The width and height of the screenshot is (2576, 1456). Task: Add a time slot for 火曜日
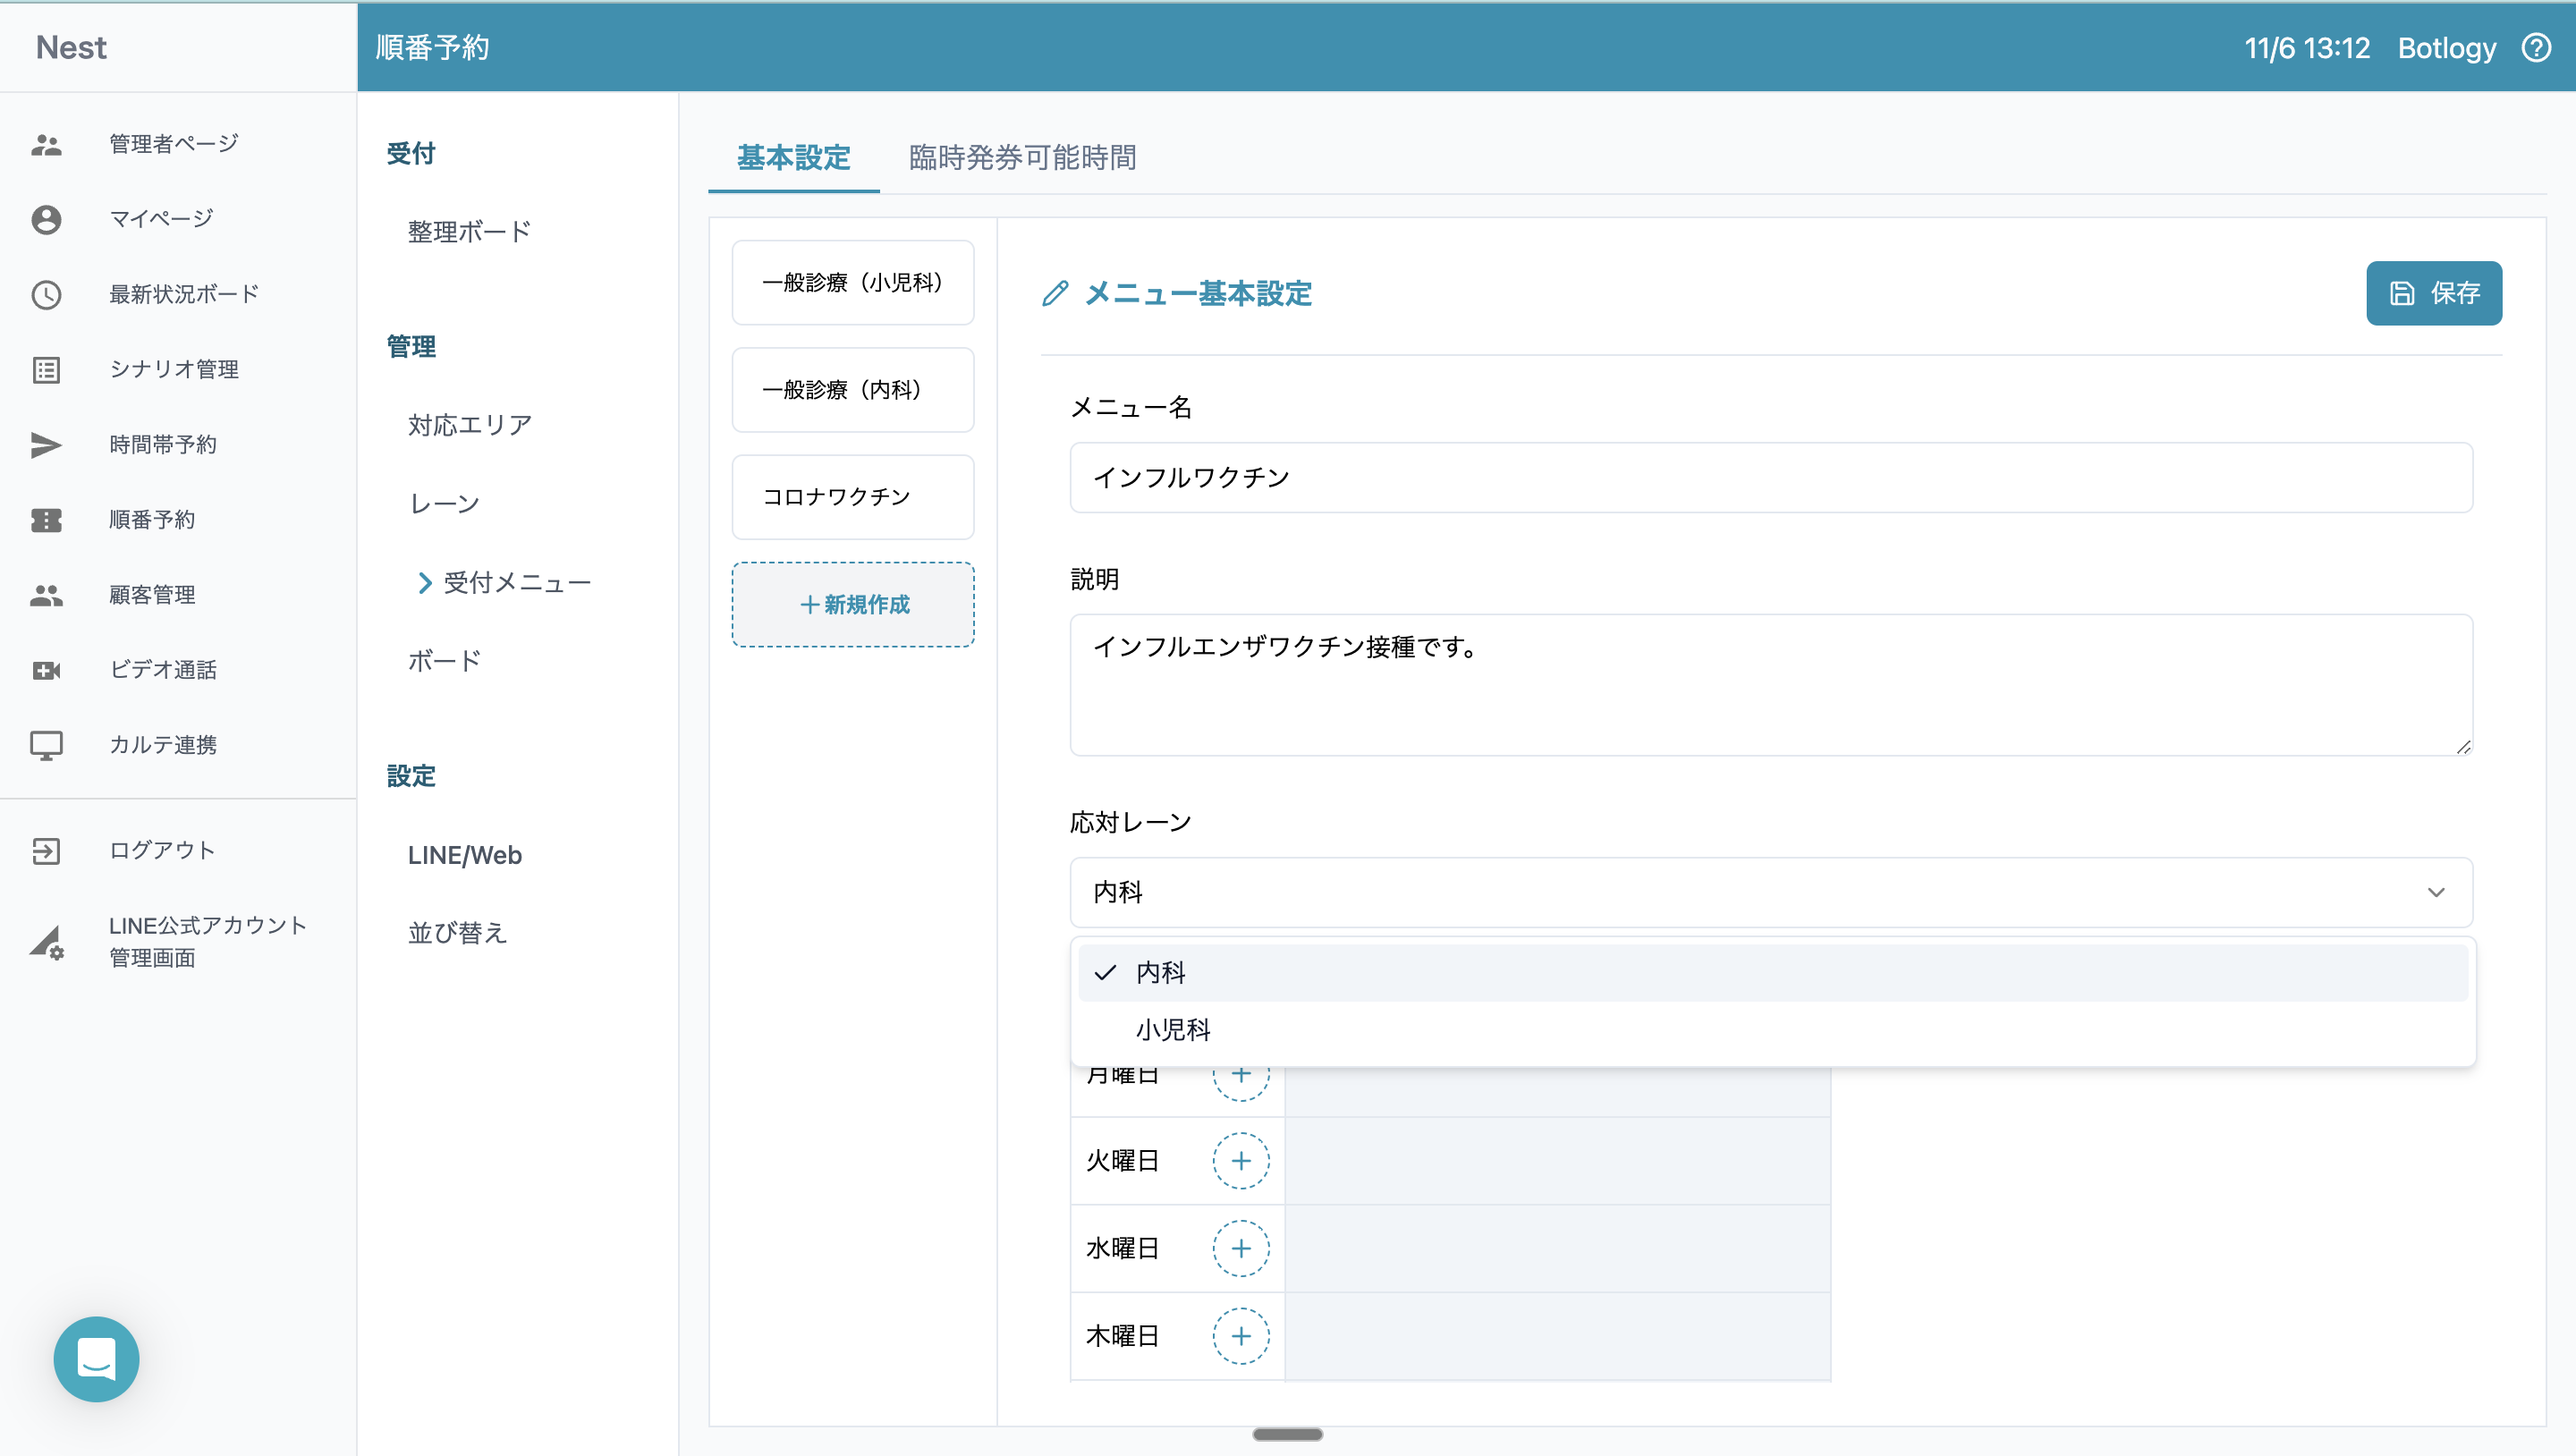pos(1240,1161)
